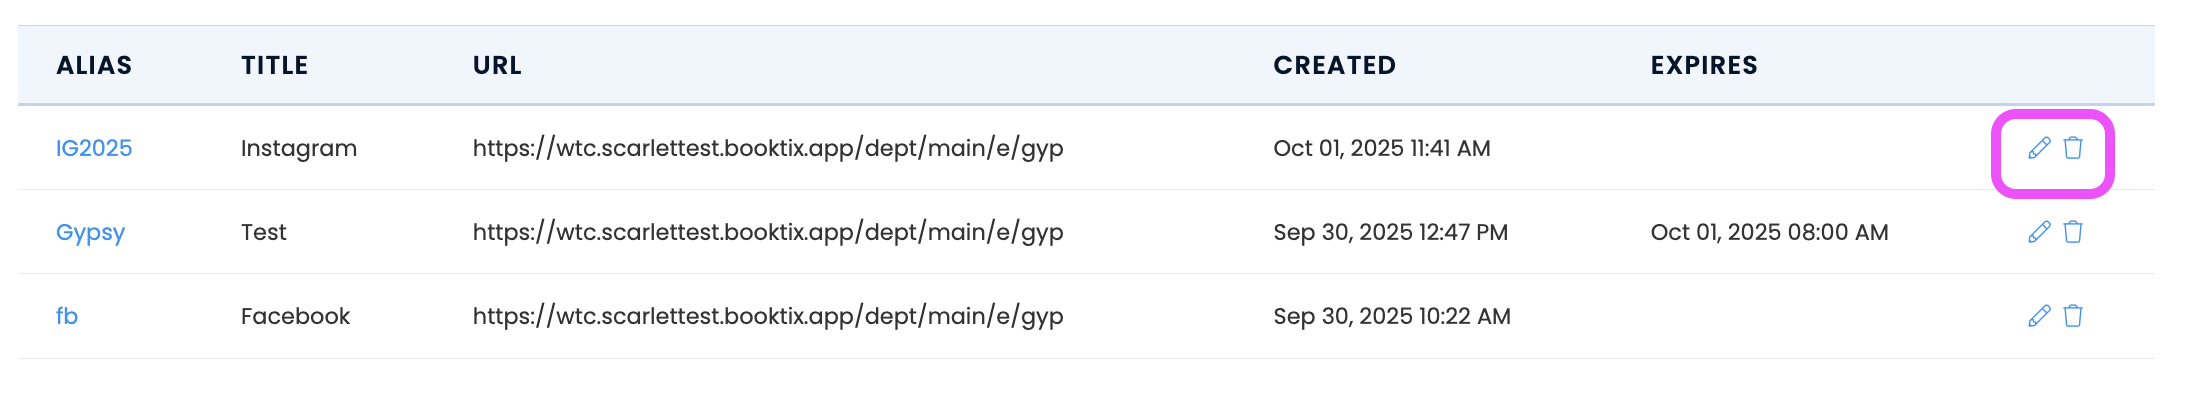Select the Facebook title cell
This screenshot has height=414, width=2198.
pyautogui.click(x=295, y=316)
